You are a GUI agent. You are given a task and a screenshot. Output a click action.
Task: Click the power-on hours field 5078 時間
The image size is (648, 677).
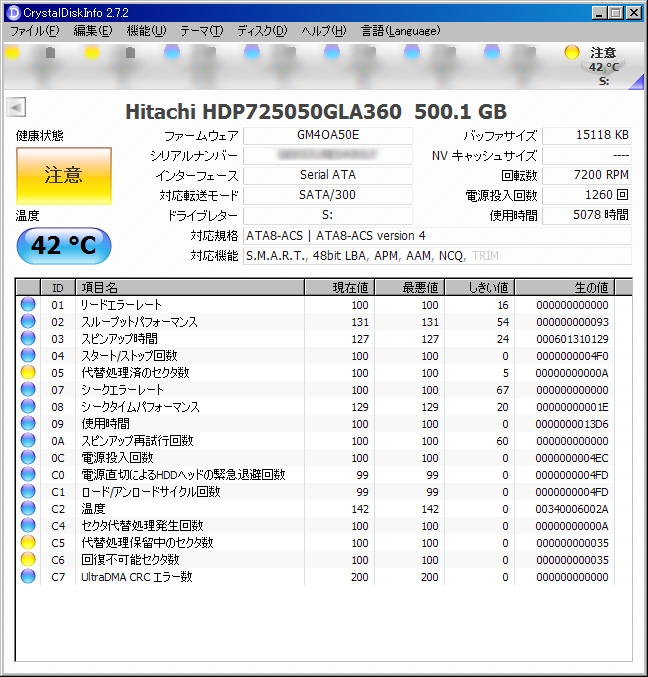pos(587,215)
